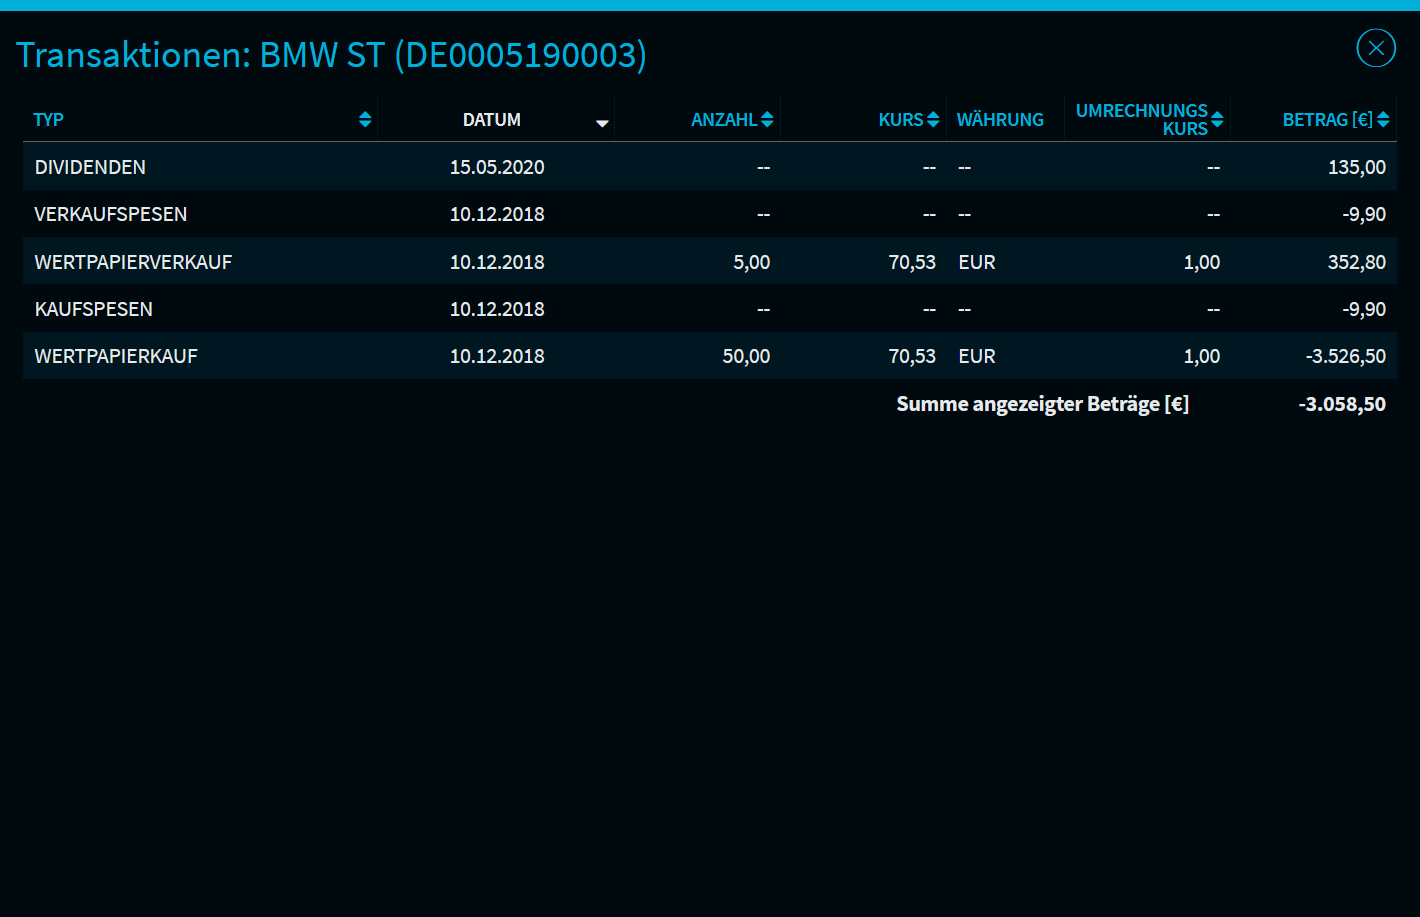Sort by KURS using its arrows
The width and height of the screenshot is (1420, 917).
click(933, 120)
